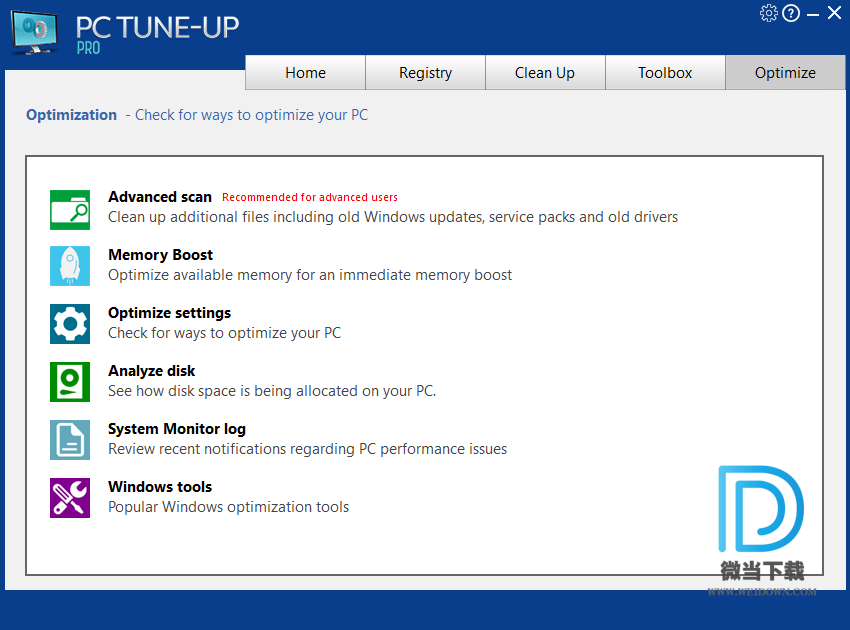Click the 'Optimization' heading text
Viewport: 850px width, 630px height.
pos(72,115)
